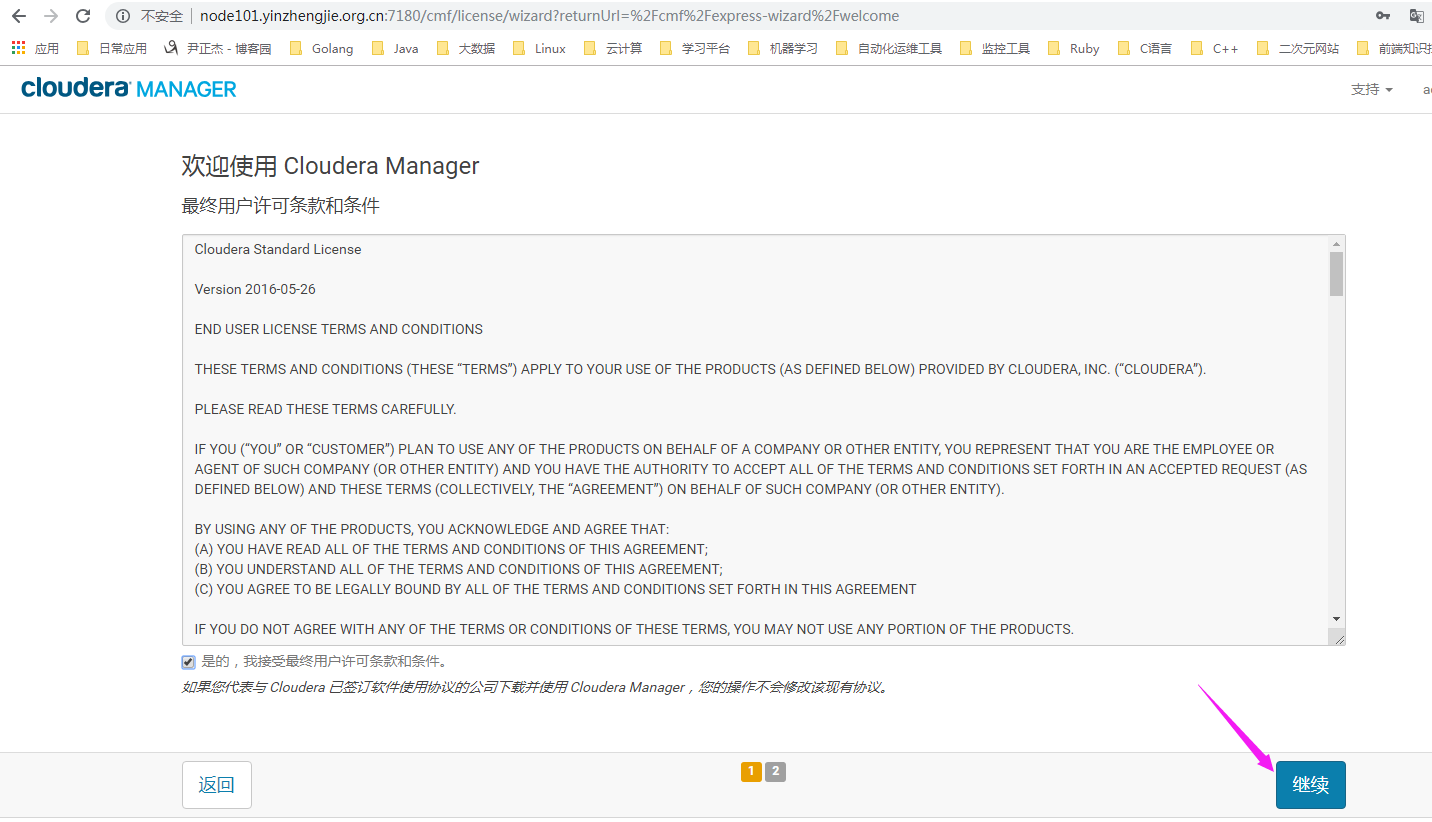This screenshot has height=822, width=1432.
Task: Open the 自动化运维工具 bookmark folder
Action: [889, 48]
